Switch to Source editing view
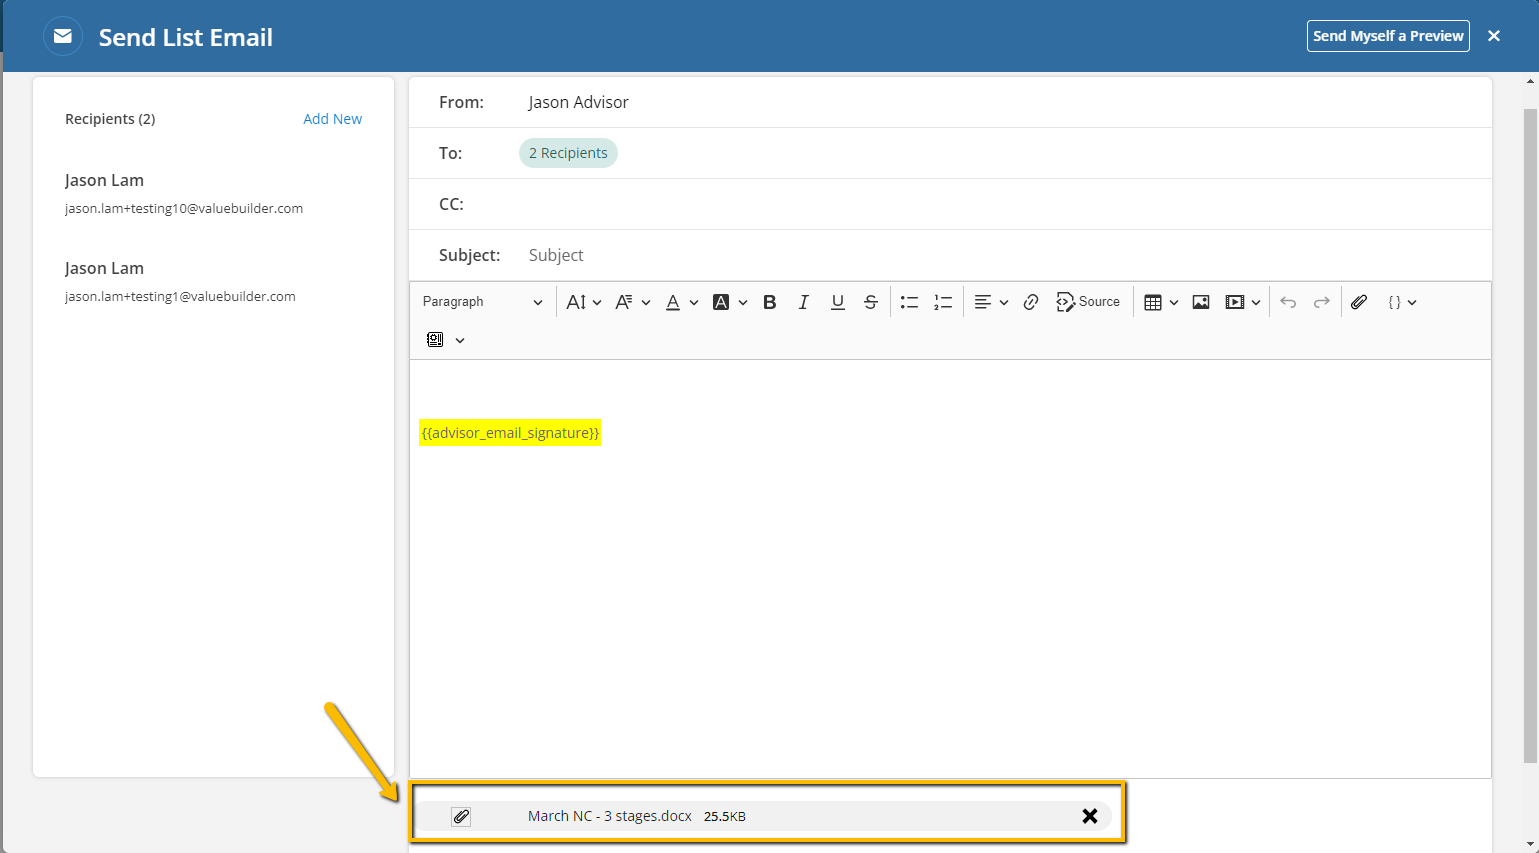Viewport: 1539px width, 853px height. (x=1088, y=302)
